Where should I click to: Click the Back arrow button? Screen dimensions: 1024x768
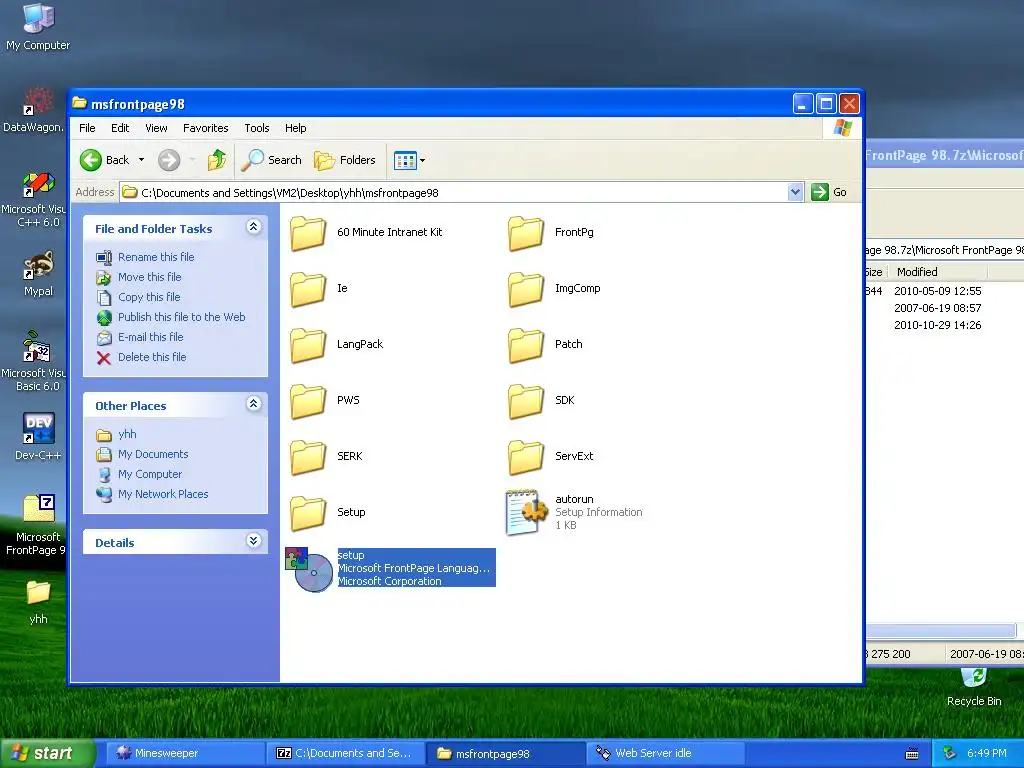(105, 160)
